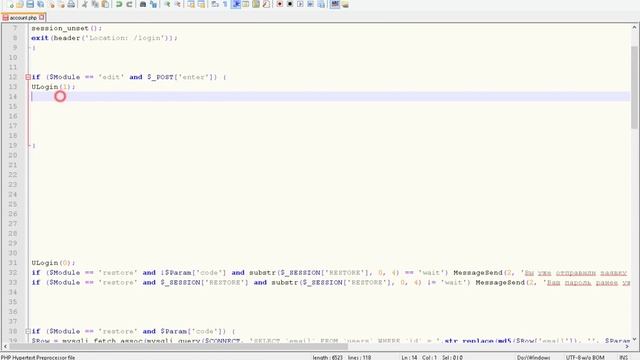Click the ULogin(0); statement

tap(53, 263)
